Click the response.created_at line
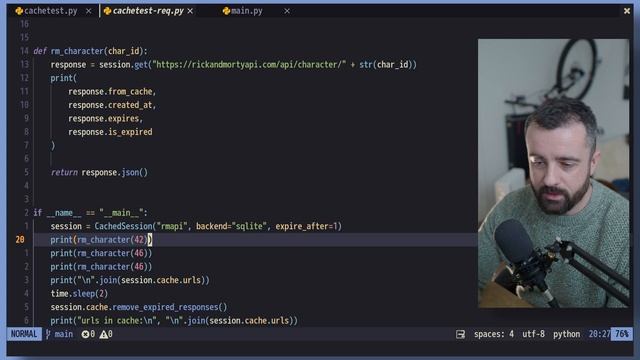 pyautogui.click(x=112, y=105)
